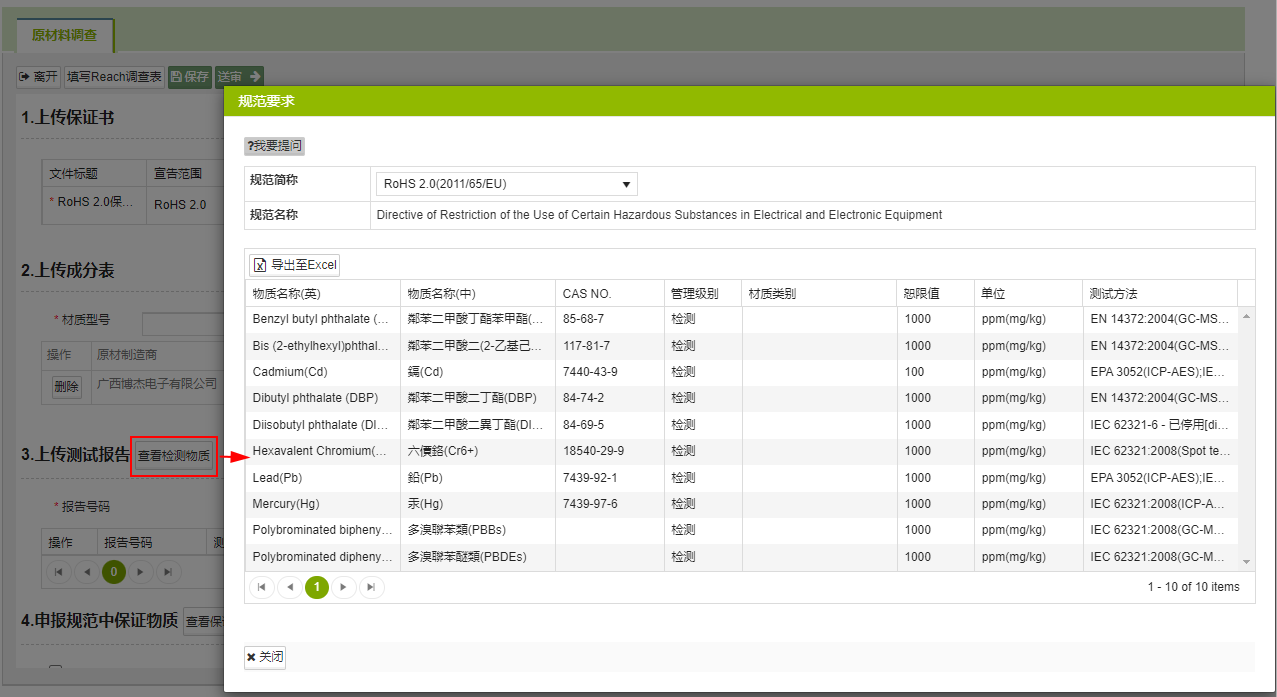
Task: Click 多溴聯苯類(PBBs) cell
Action: point(477,530)
